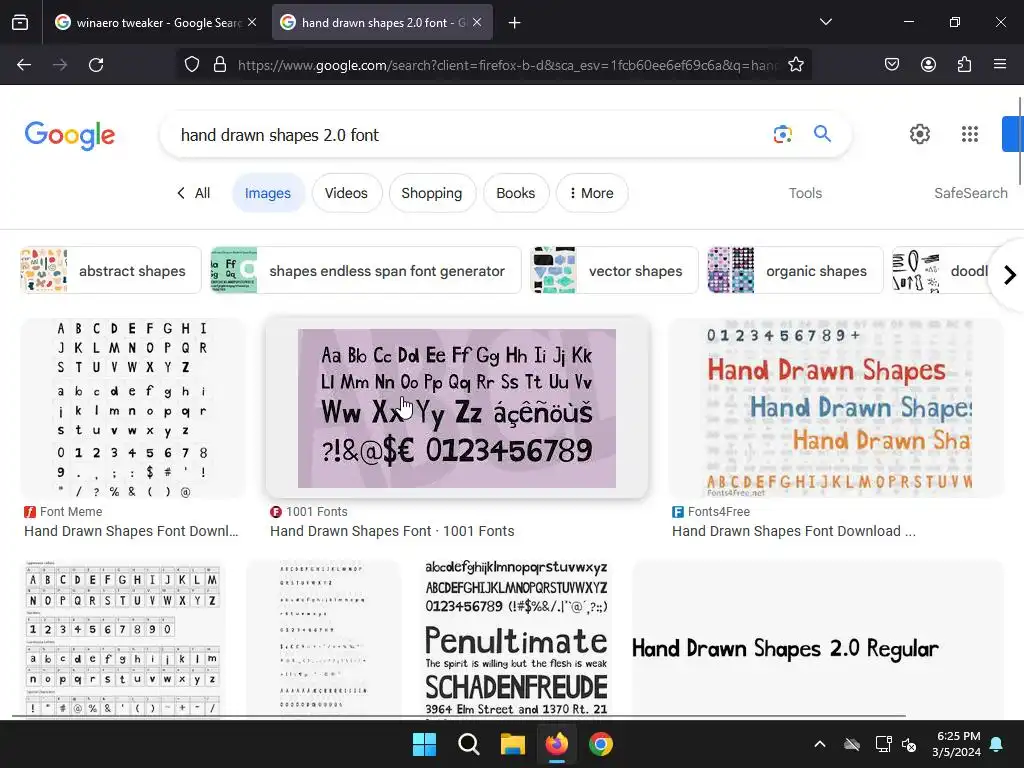This screenshot has width=1024, height=768.
Task: Open boxed character map image result
Action: click(123, 638)
